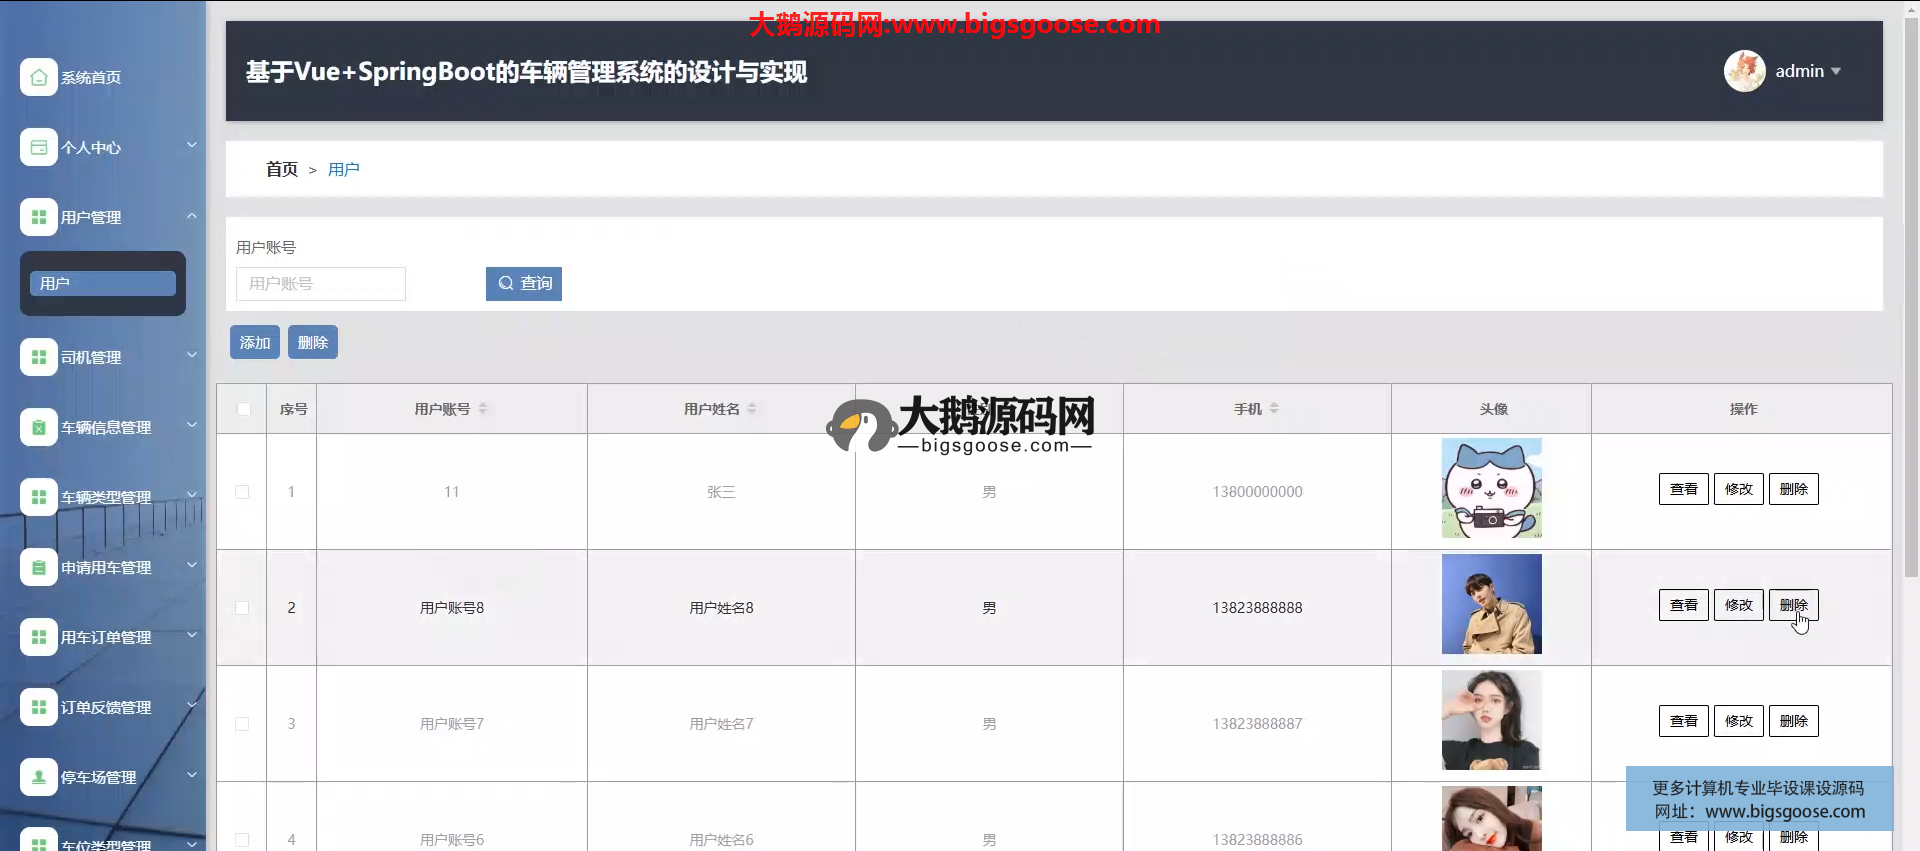Open the admin dropdown arrow menu
The width and height of the screenshot is (1920, 851).
(x=1836, y=71)
